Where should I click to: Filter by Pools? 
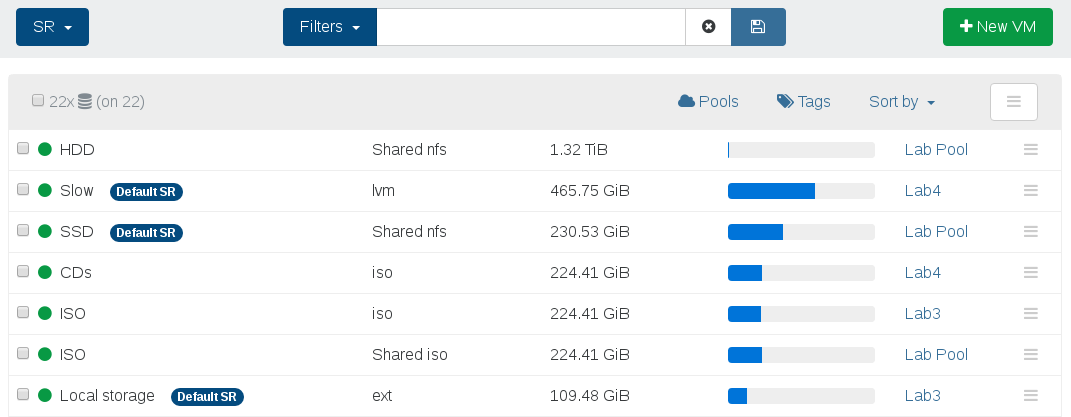[x=708, y=102]
